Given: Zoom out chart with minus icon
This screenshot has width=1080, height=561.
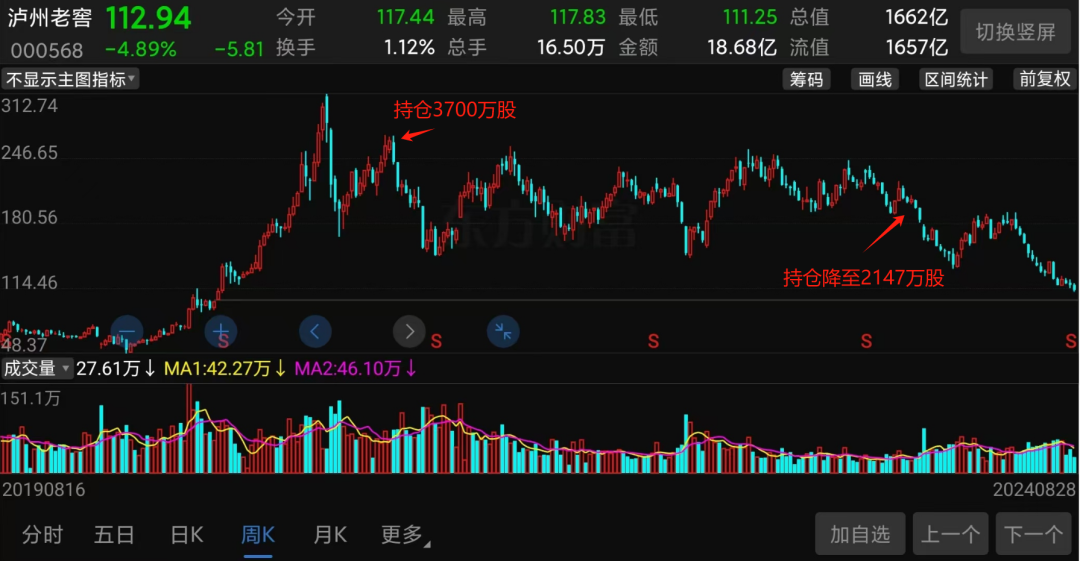Looking at the screenshot, I should click(x=127, y=332).
